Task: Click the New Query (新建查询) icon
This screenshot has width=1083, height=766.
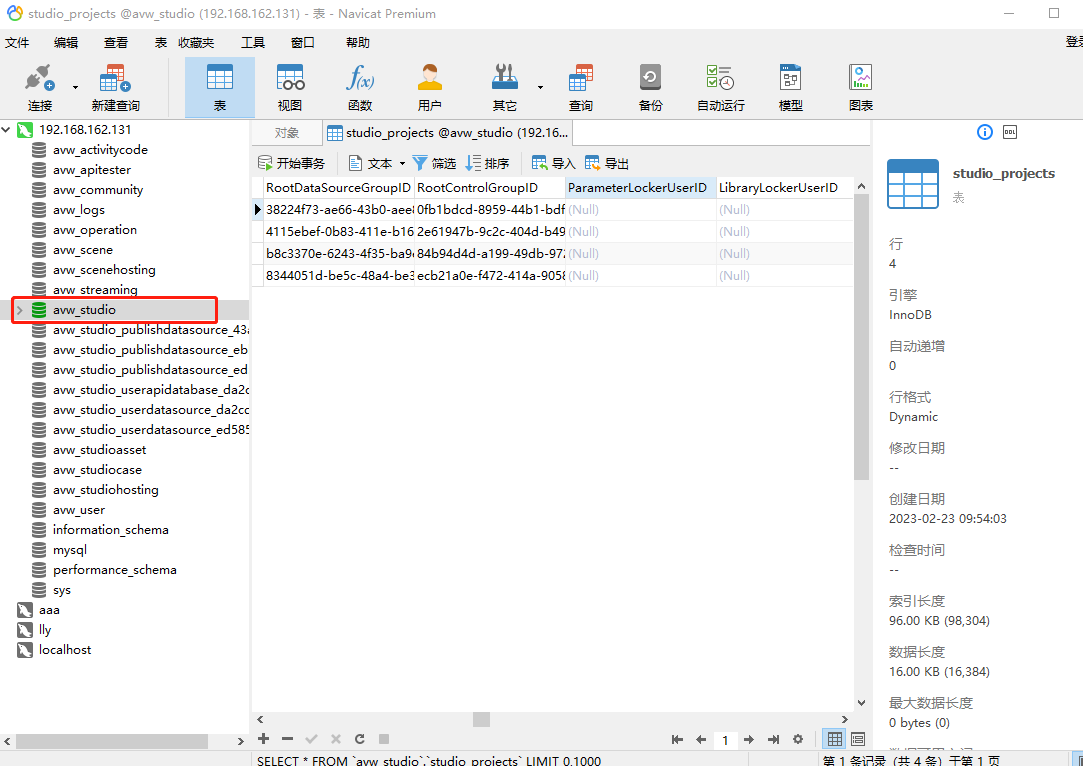Action: point(115,88)
